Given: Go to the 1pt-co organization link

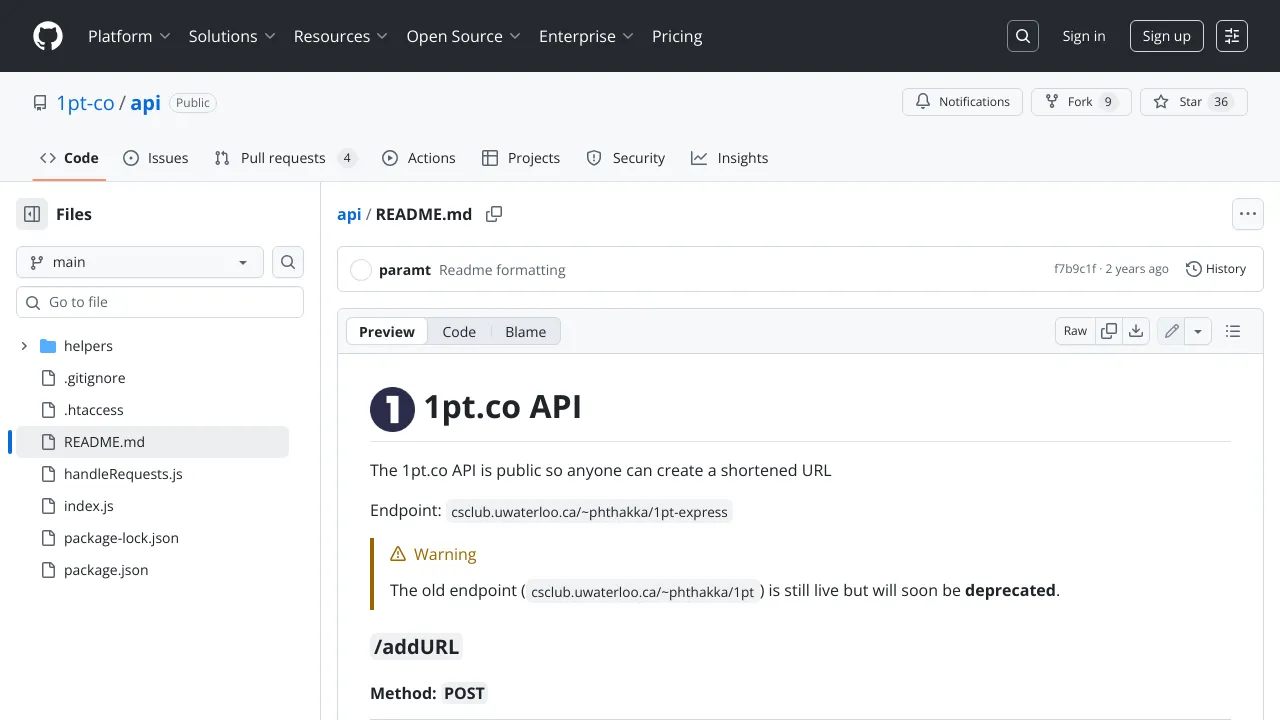Looking at the screenshot, I should 85,103.
